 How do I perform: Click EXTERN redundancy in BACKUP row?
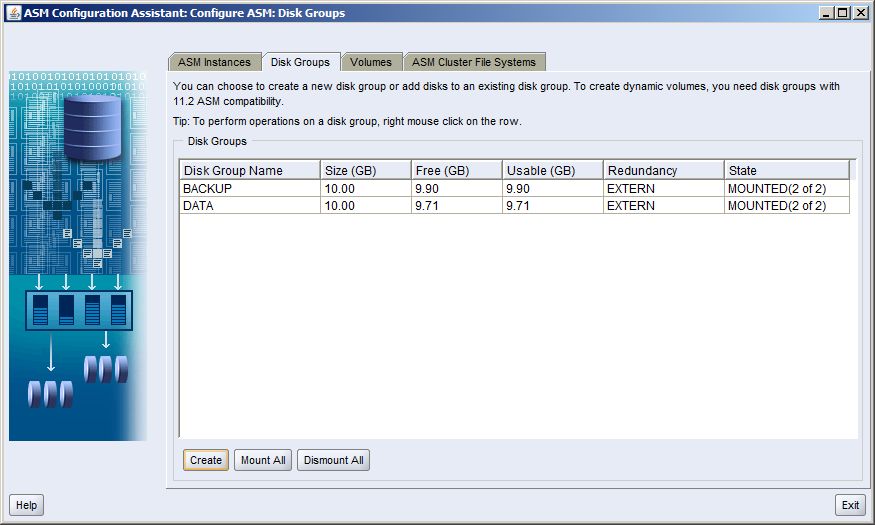click(x=664, y=189)
